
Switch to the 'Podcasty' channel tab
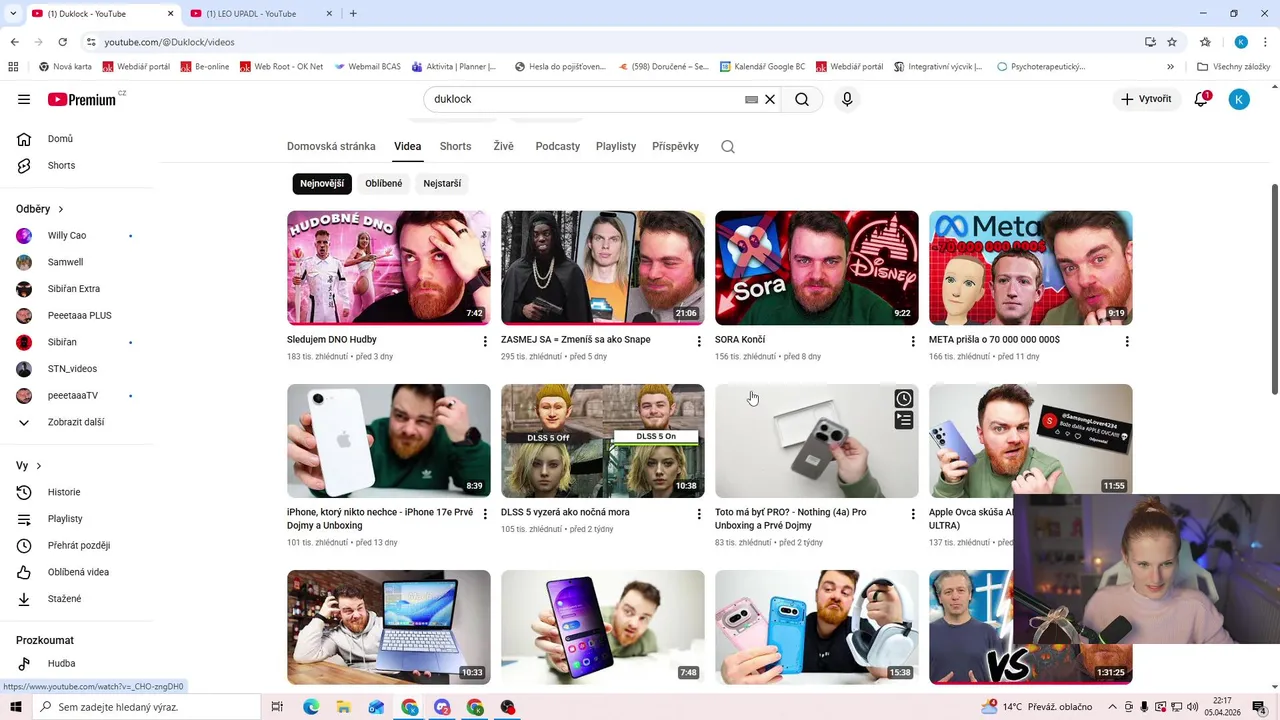pyautogui.click(x=558, y=146)
